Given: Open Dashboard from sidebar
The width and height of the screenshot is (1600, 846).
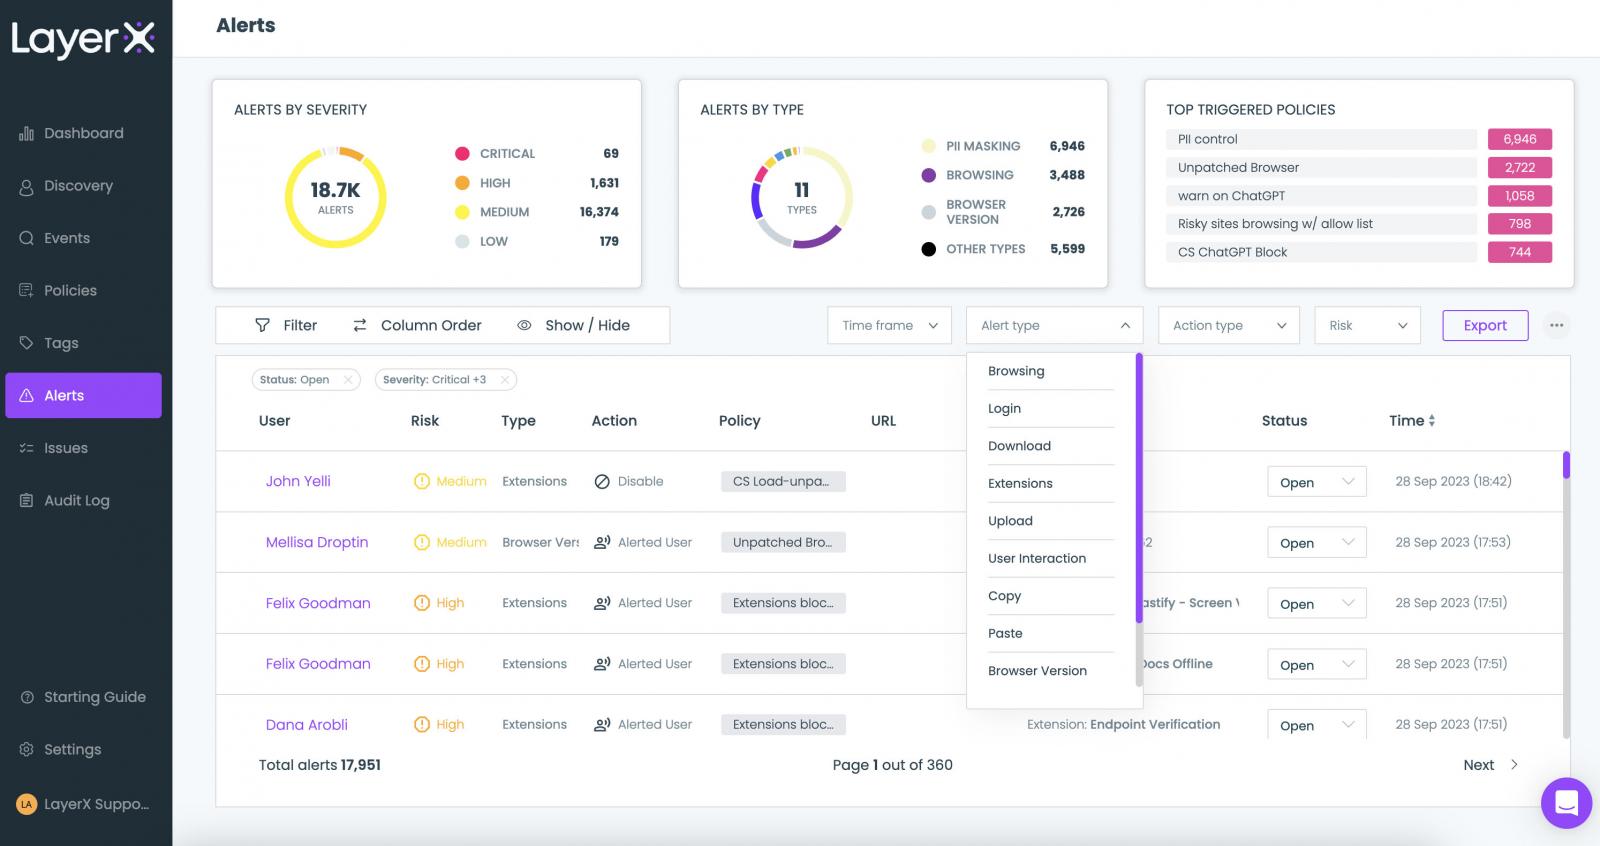Looking at the screenshot, I should click(71, 133).
